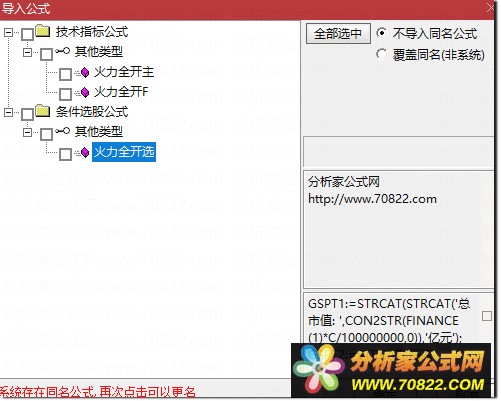This screenshot has width=501, height=401.
Task: Check the box for 火力全开主
Action: tap(65, 74)
